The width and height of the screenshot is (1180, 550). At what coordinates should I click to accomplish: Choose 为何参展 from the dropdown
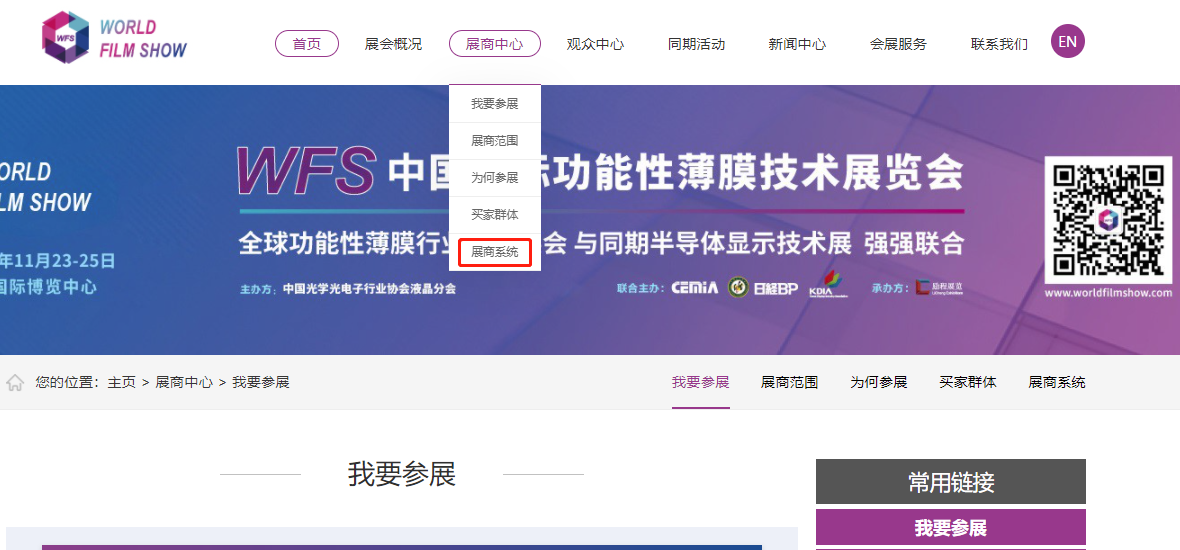point(495,178)
